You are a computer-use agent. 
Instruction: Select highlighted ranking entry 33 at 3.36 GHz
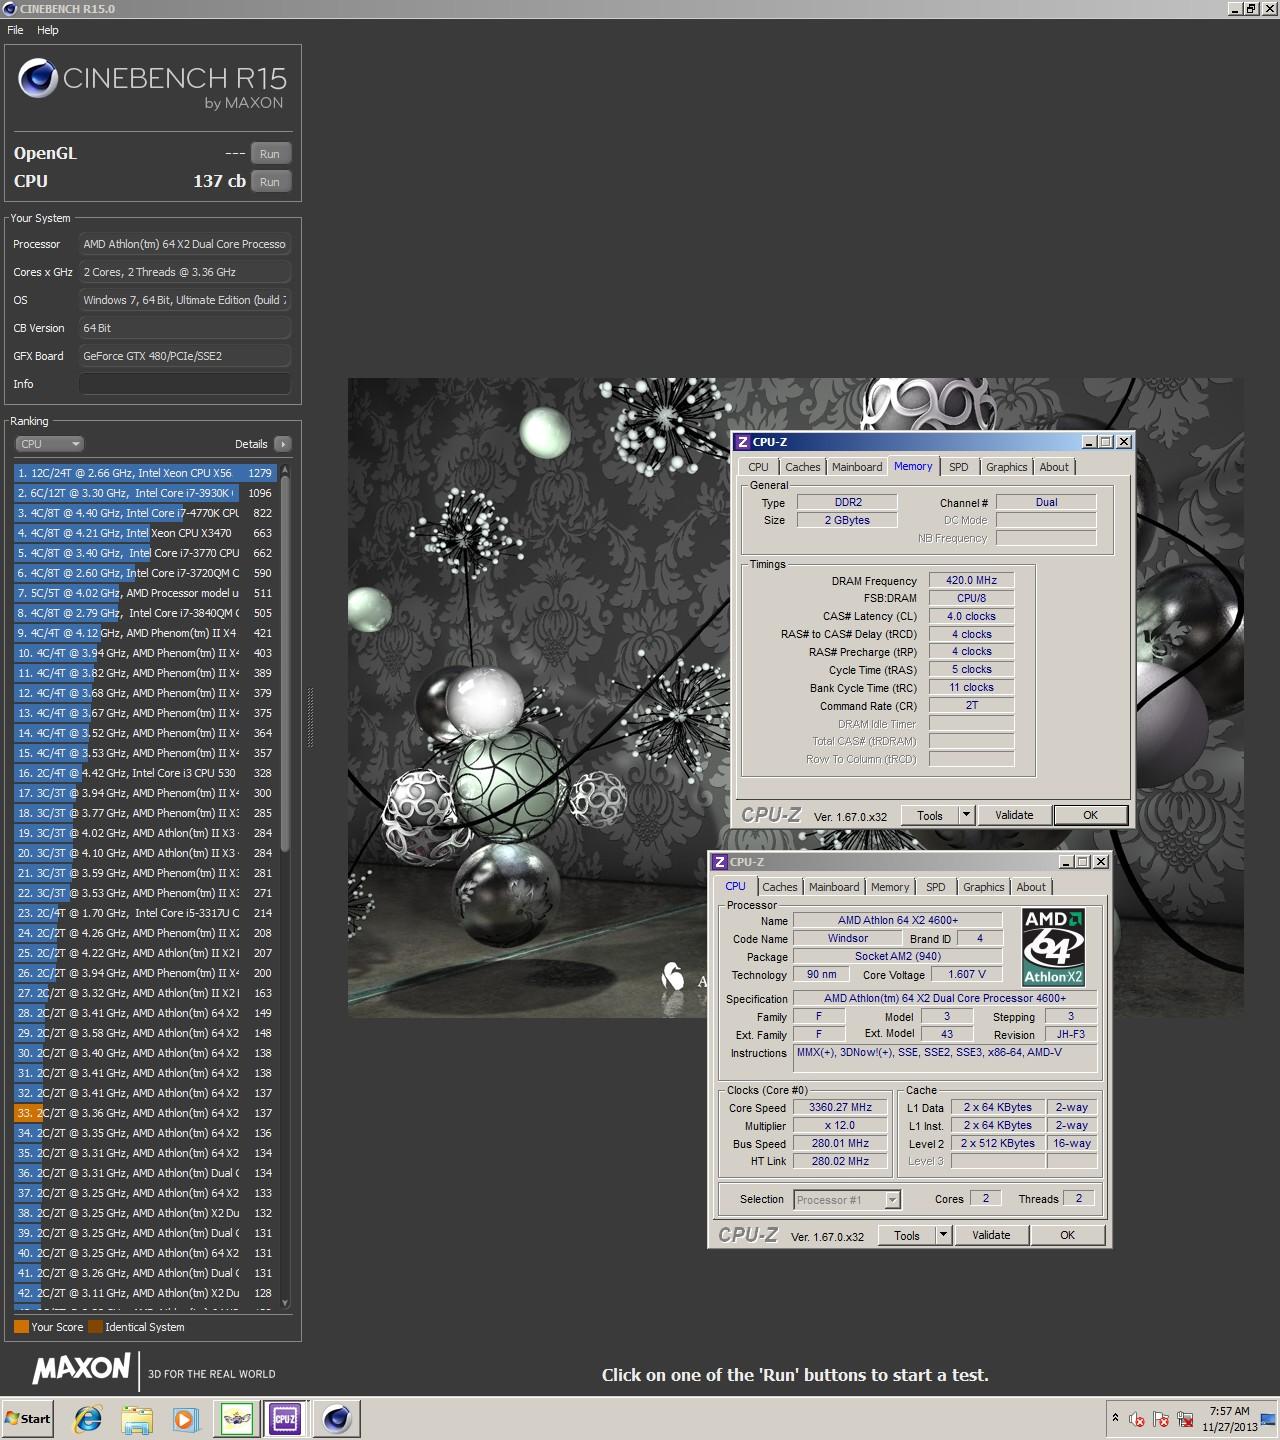pyautogui.click(x=145, y=1113)
